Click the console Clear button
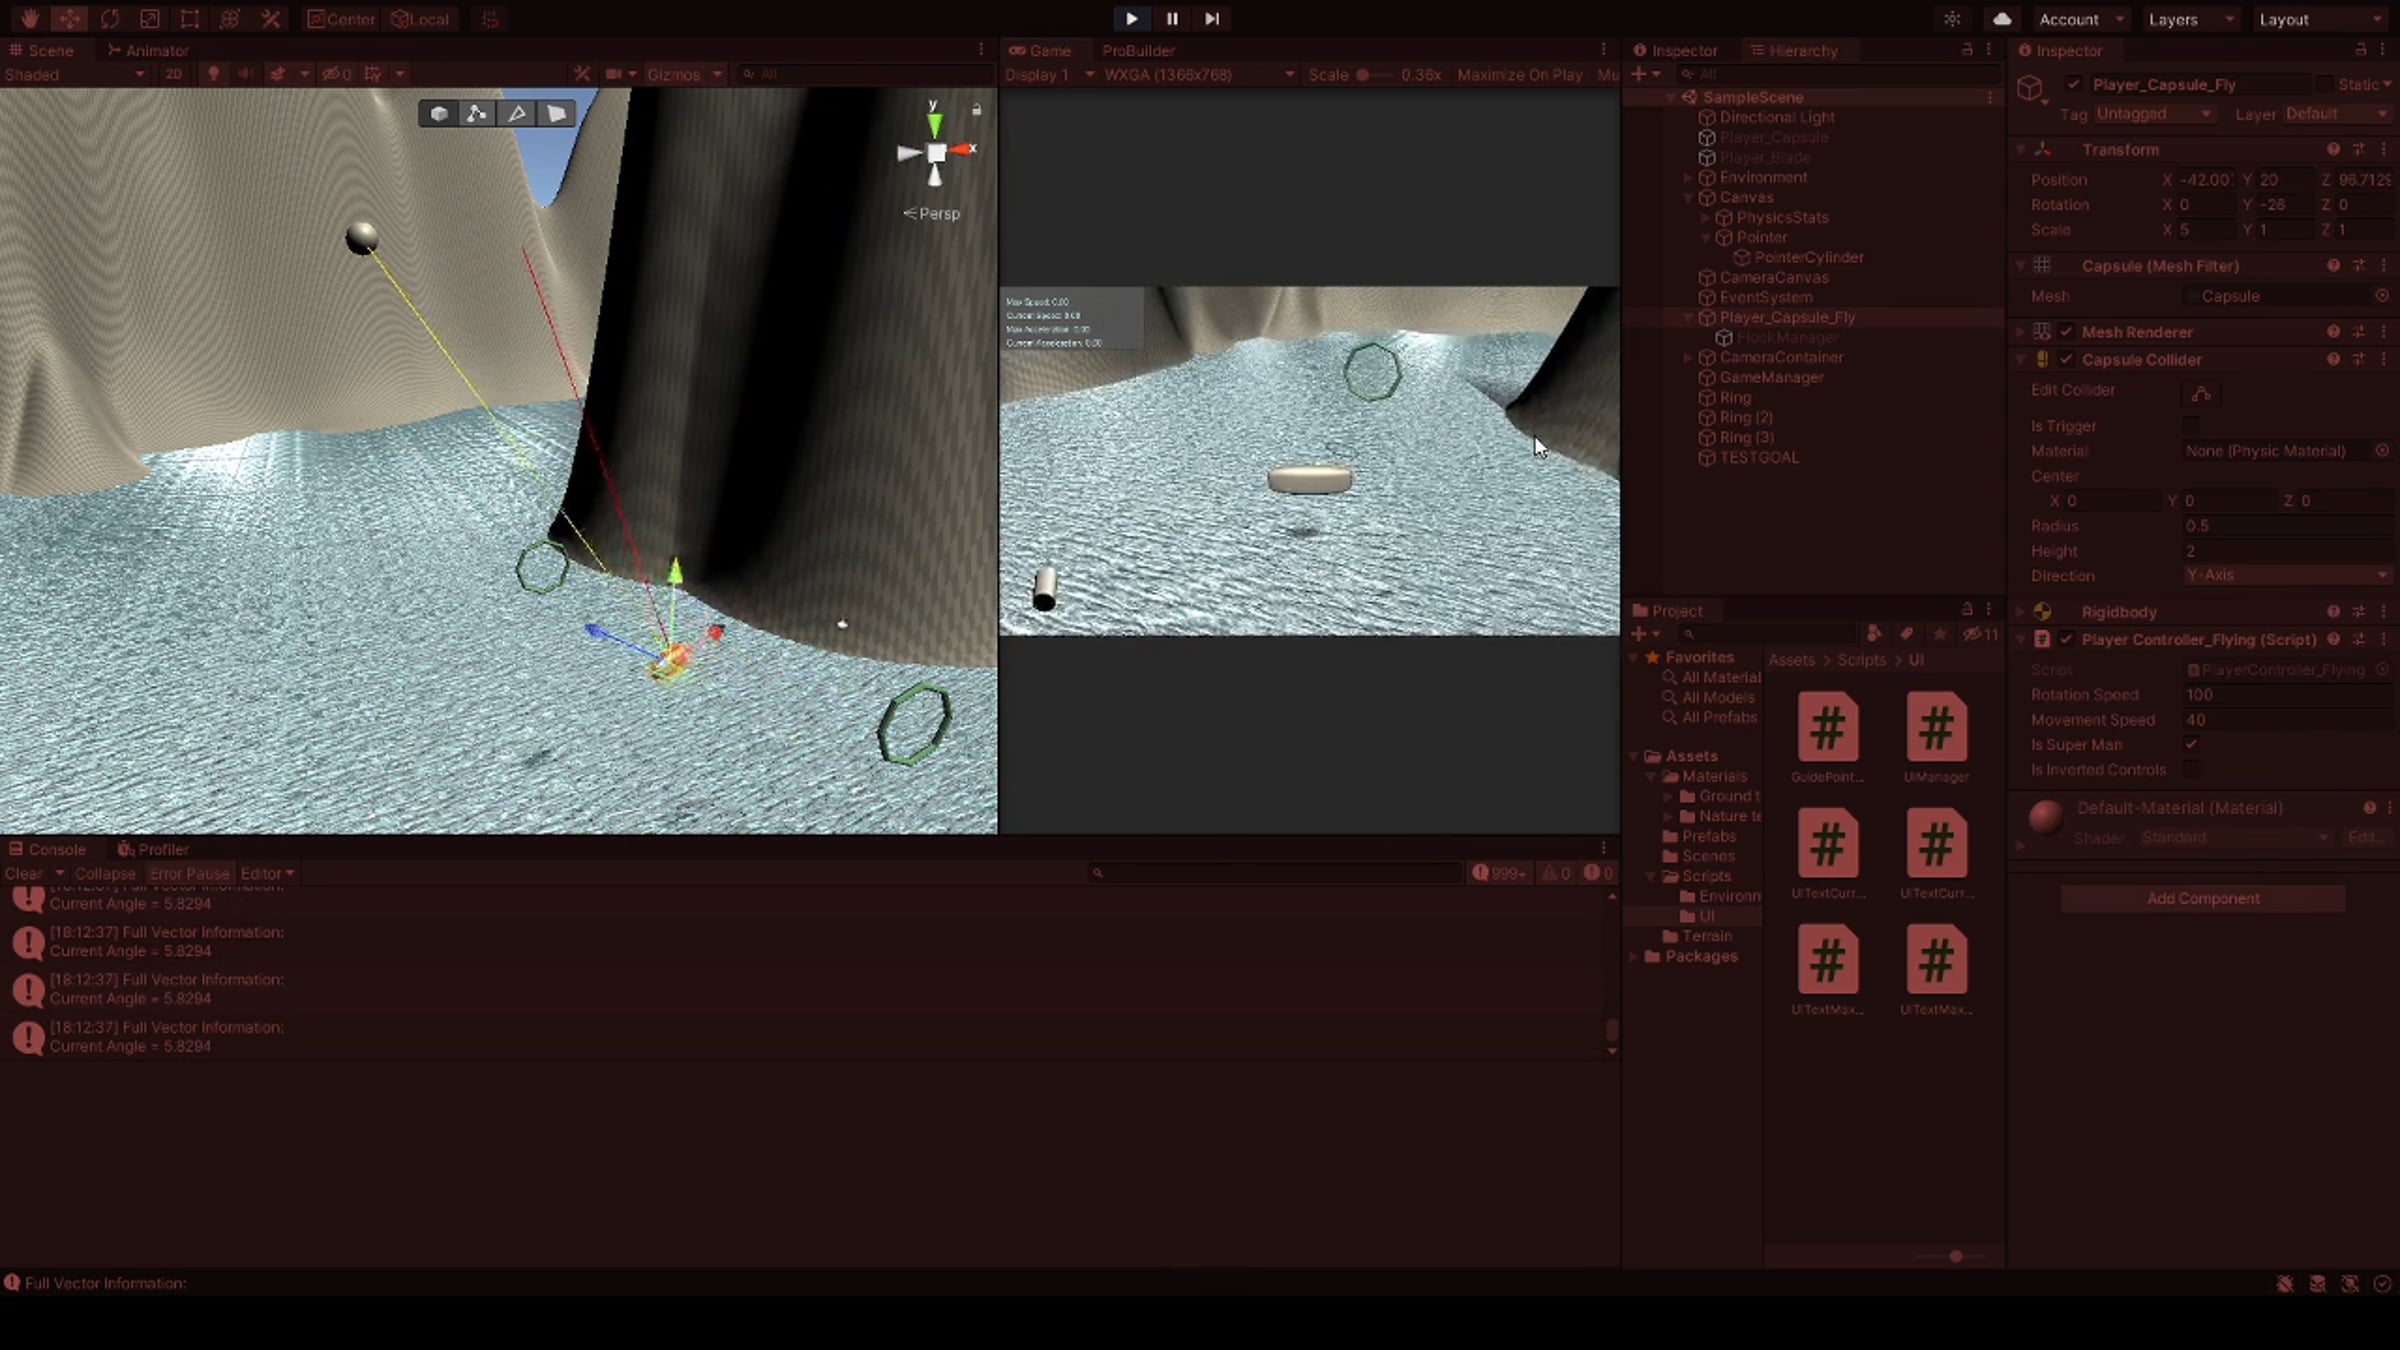This screenshot has width=2400, height=1350. click(24, 873)
